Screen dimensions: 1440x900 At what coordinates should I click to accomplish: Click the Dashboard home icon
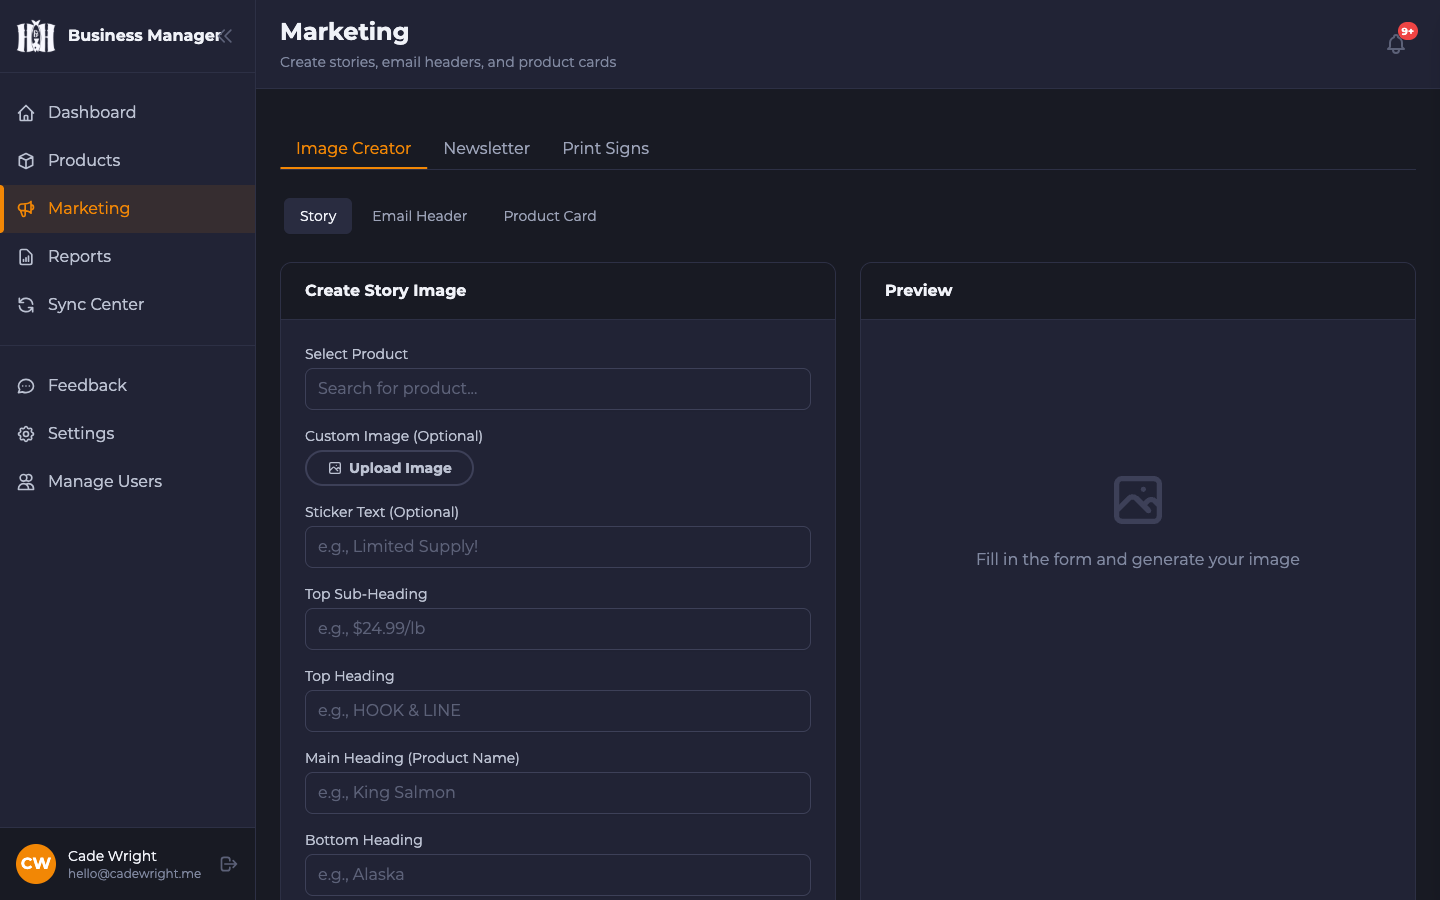[x=26, y=113]
